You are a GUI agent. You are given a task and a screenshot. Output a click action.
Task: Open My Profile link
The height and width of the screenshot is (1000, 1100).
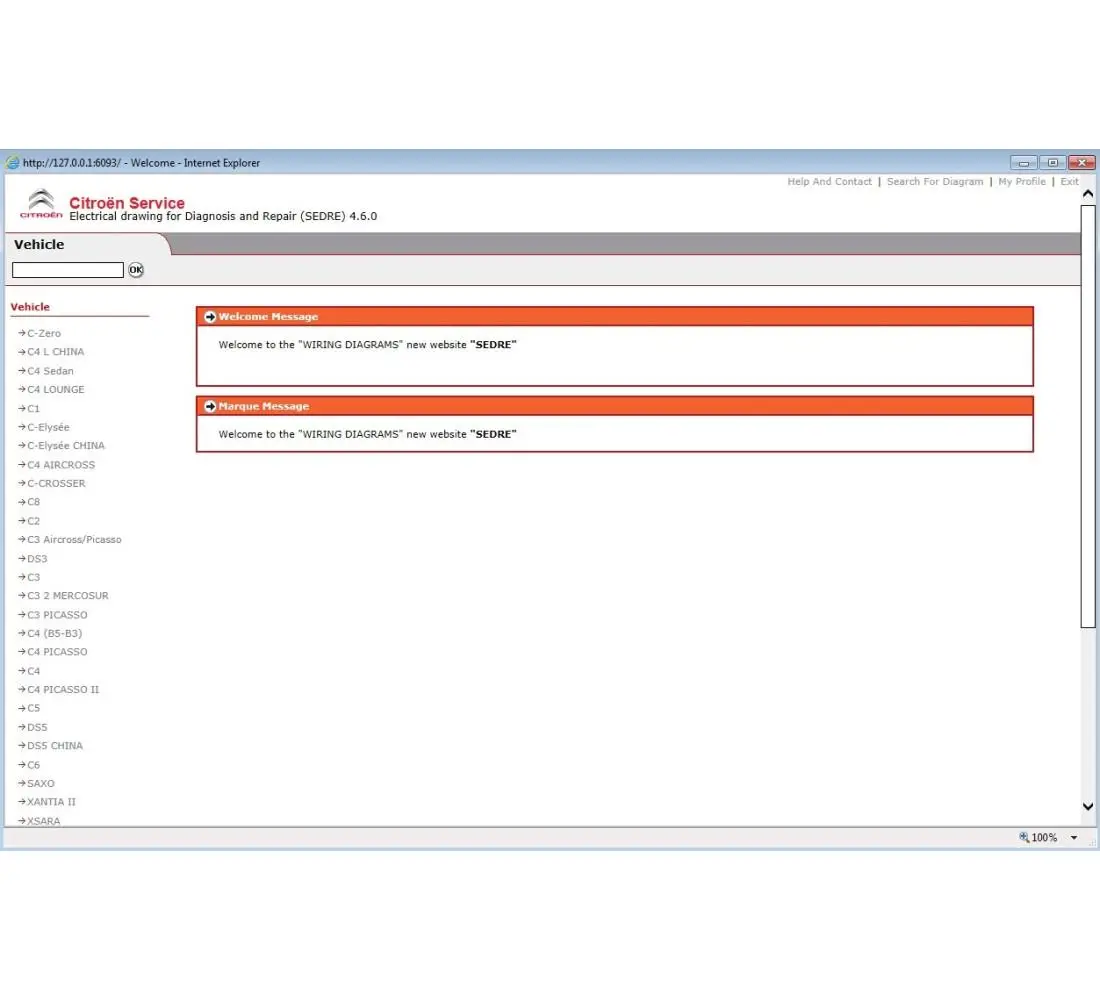(1021, 181)
